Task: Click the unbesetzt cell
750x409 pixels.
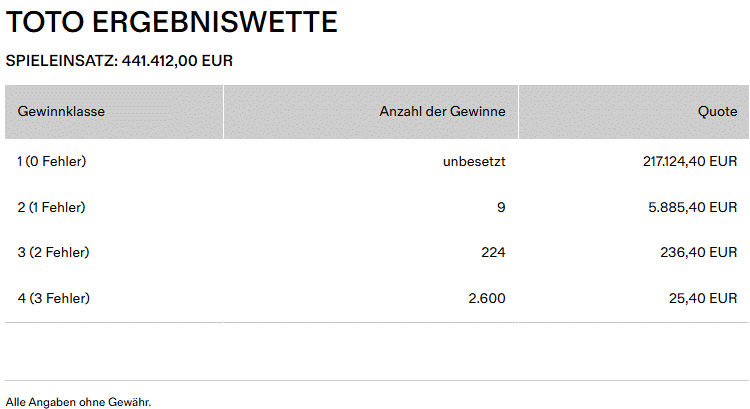Action: [474, 161]
